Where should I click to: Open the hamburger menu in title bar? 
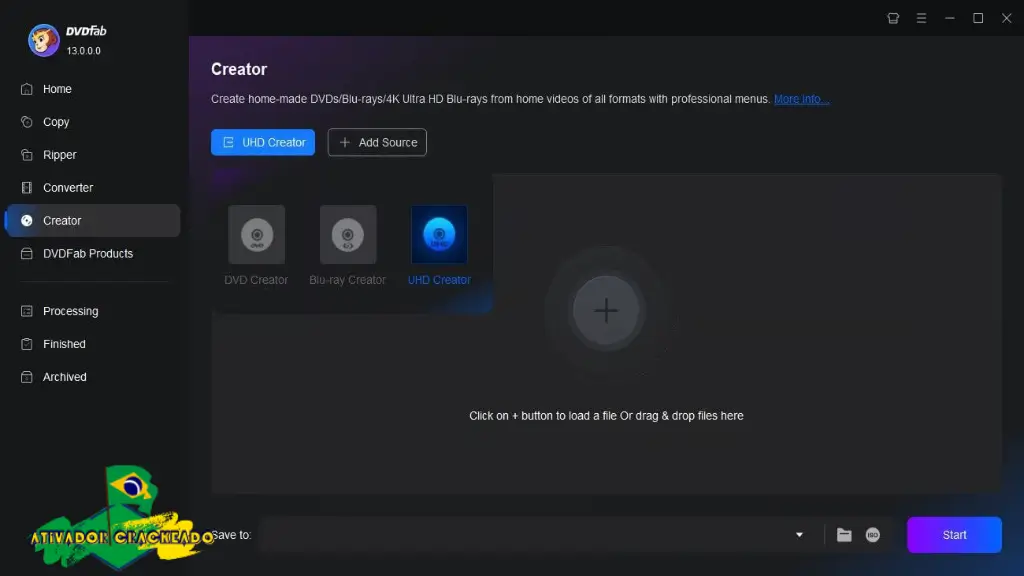(x=921, y=18)
